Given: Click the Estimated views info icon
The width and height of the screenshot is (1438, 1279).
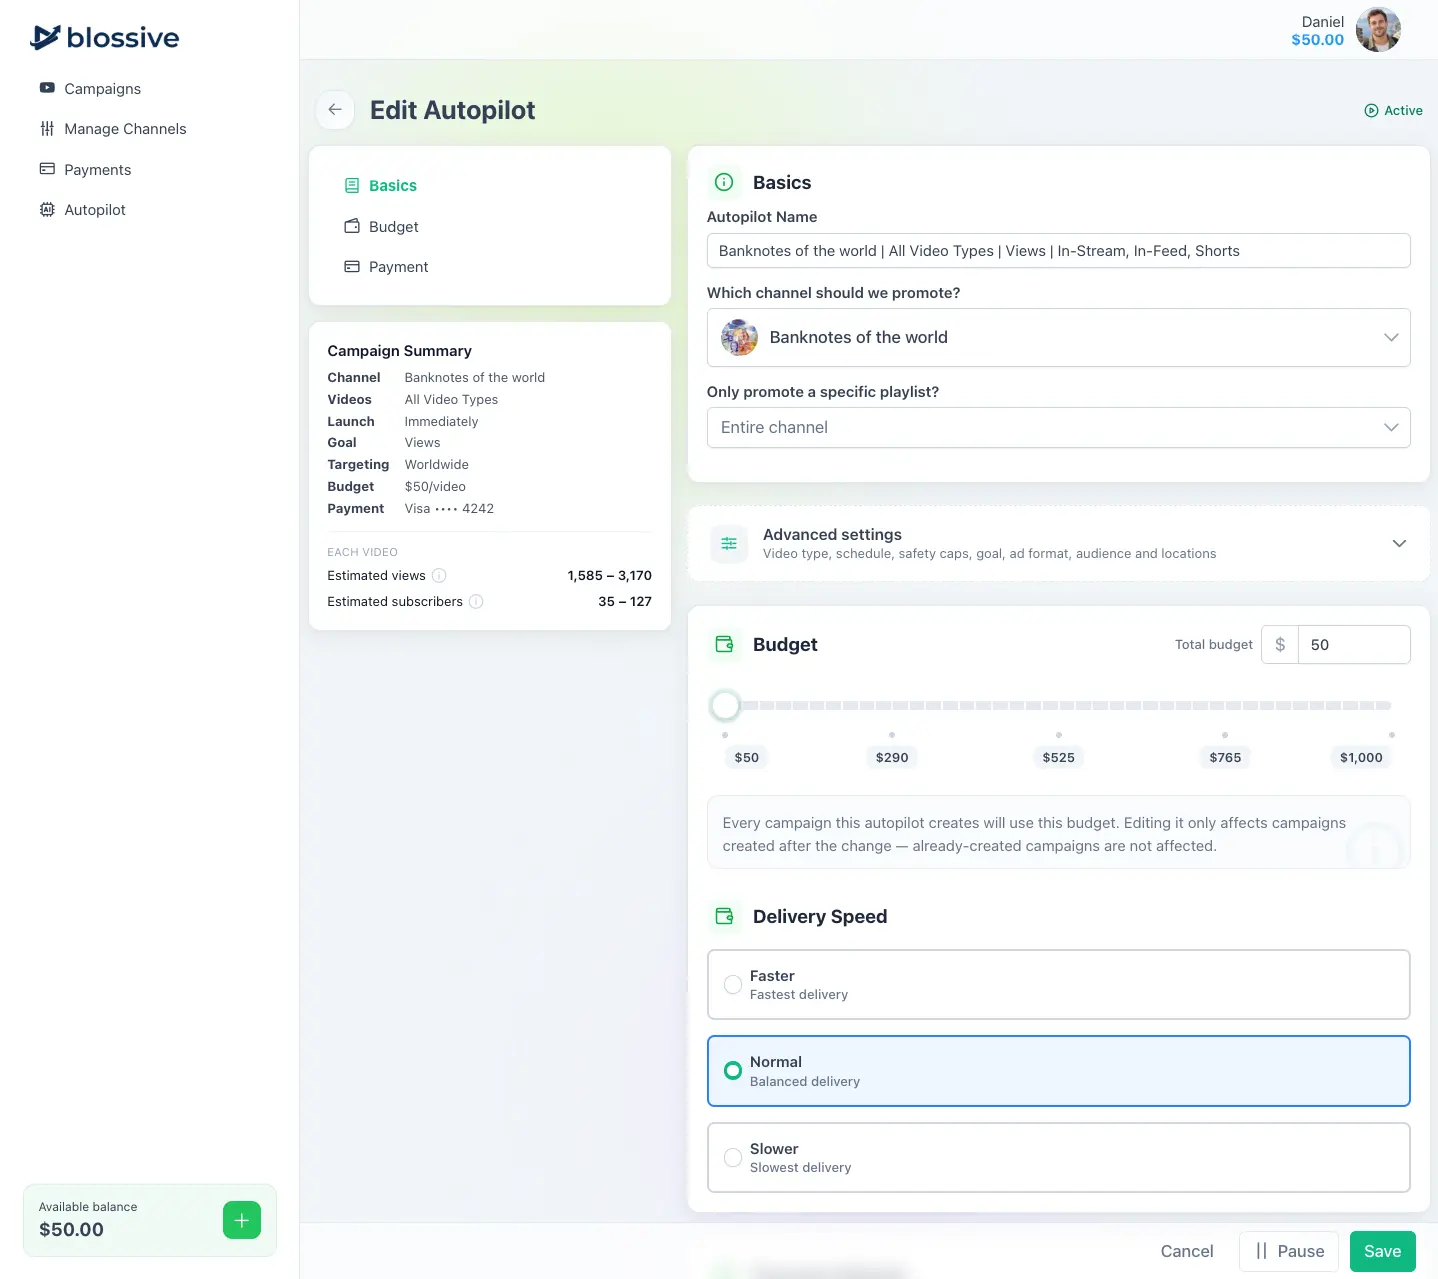Looking at the screenshot, I should [439, 576].
